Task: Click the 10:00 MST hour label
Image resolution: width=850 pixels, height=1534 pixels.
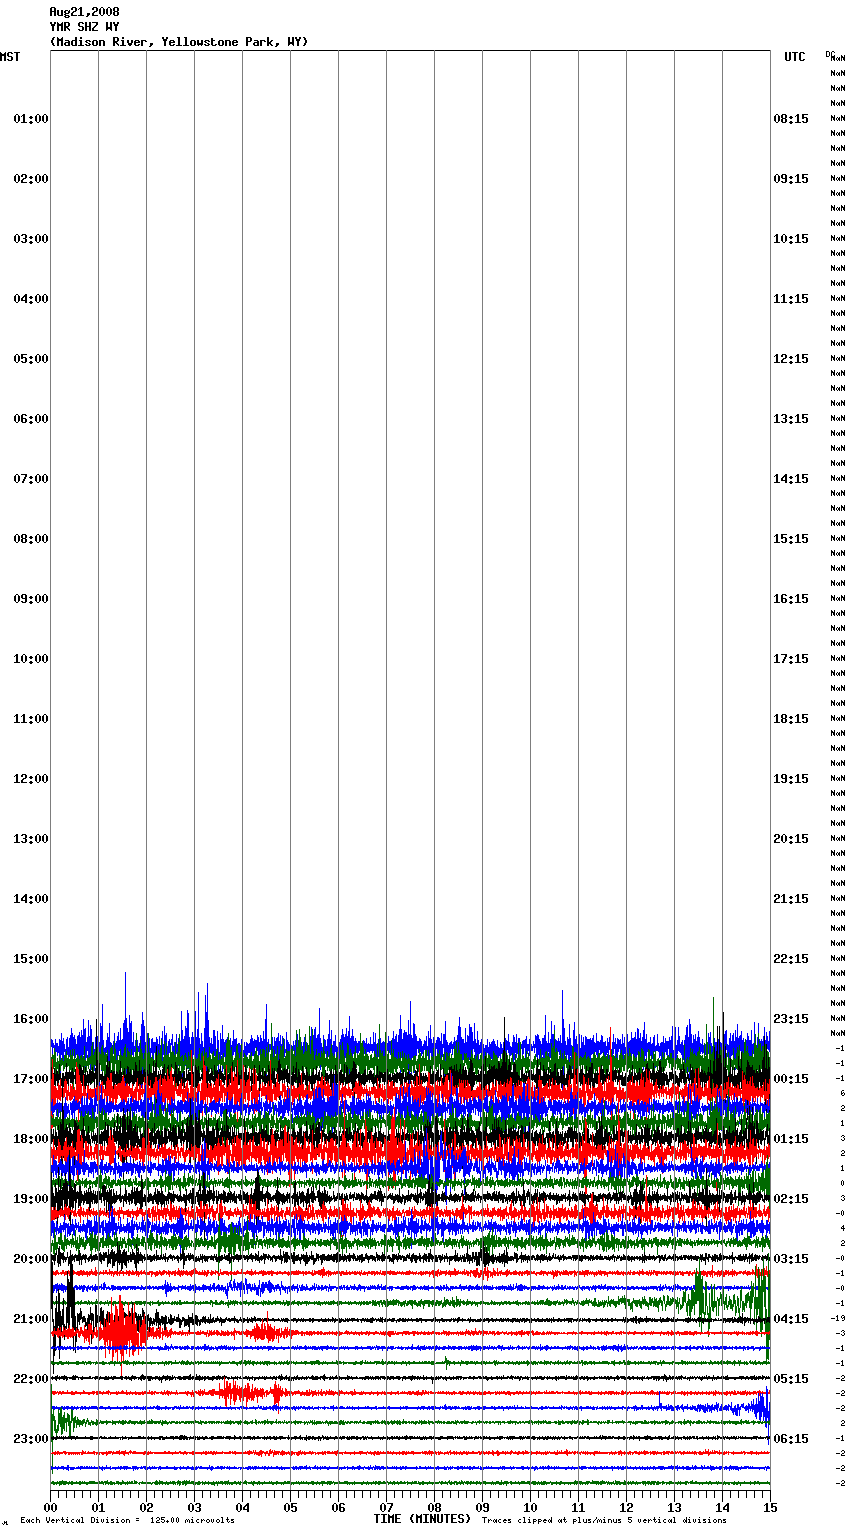Action: (31, 659)
